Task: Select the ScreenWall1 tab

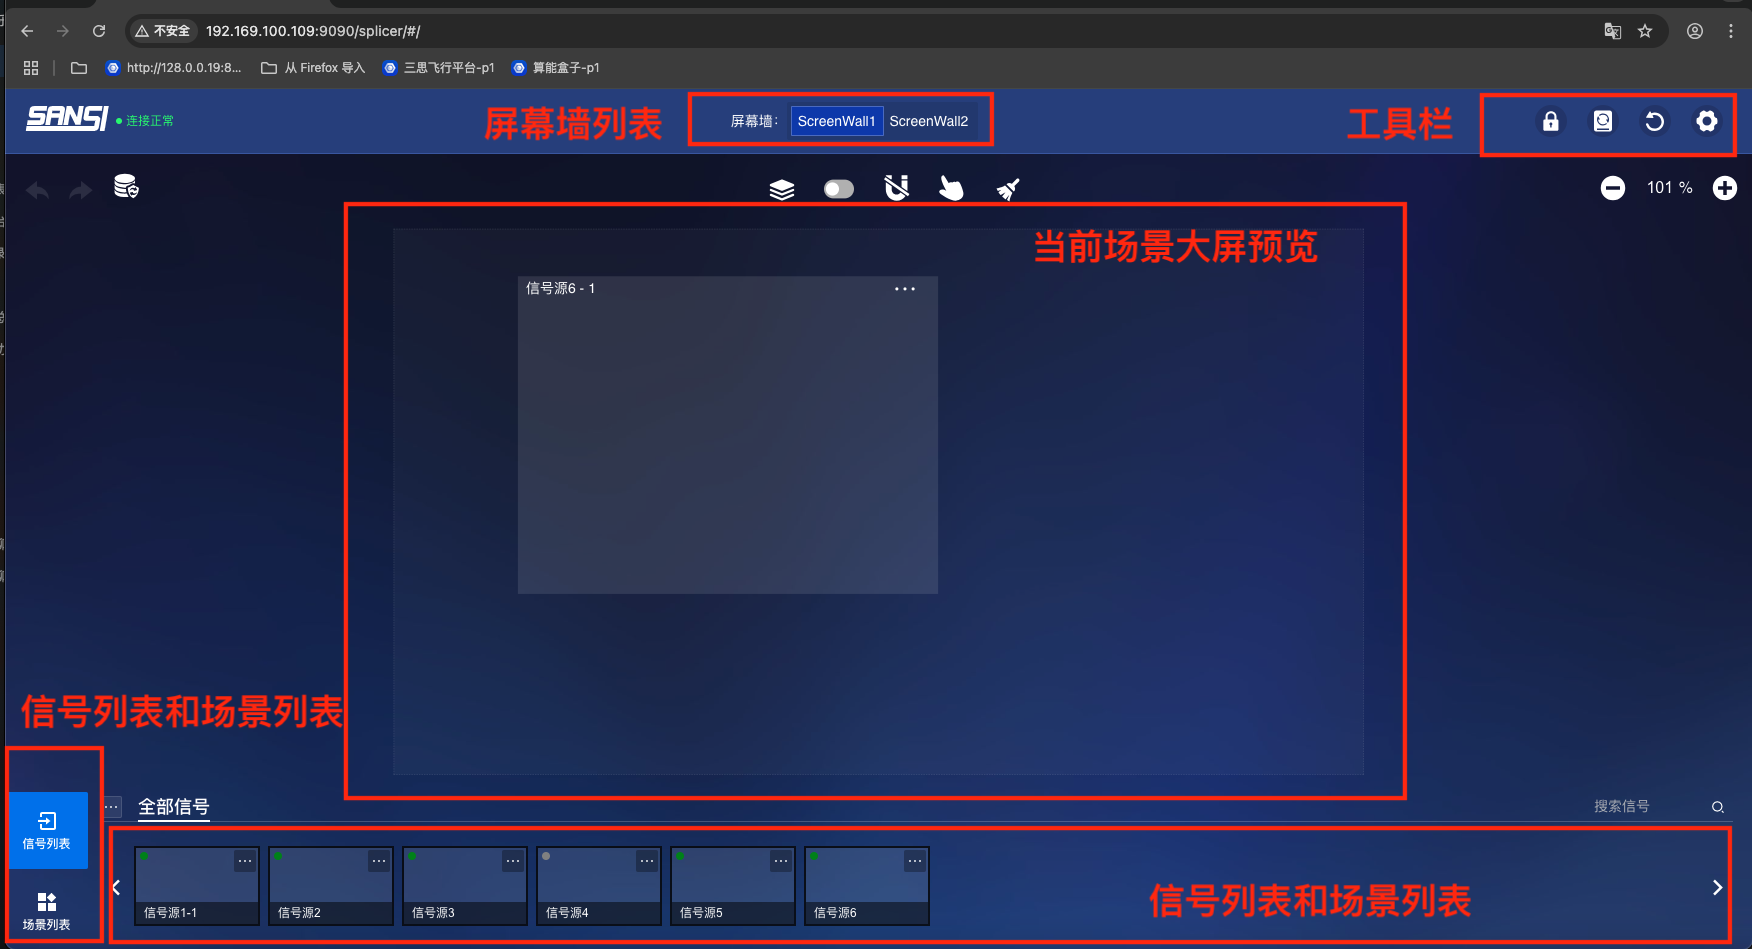Action: (x=837, y=121)
